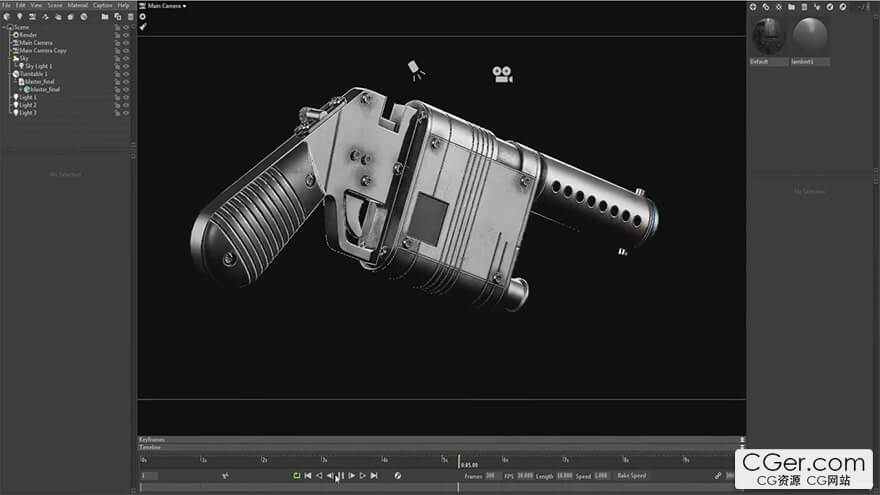
Task: Toggle visibility of Main Camera
Action: pos(126,43)
